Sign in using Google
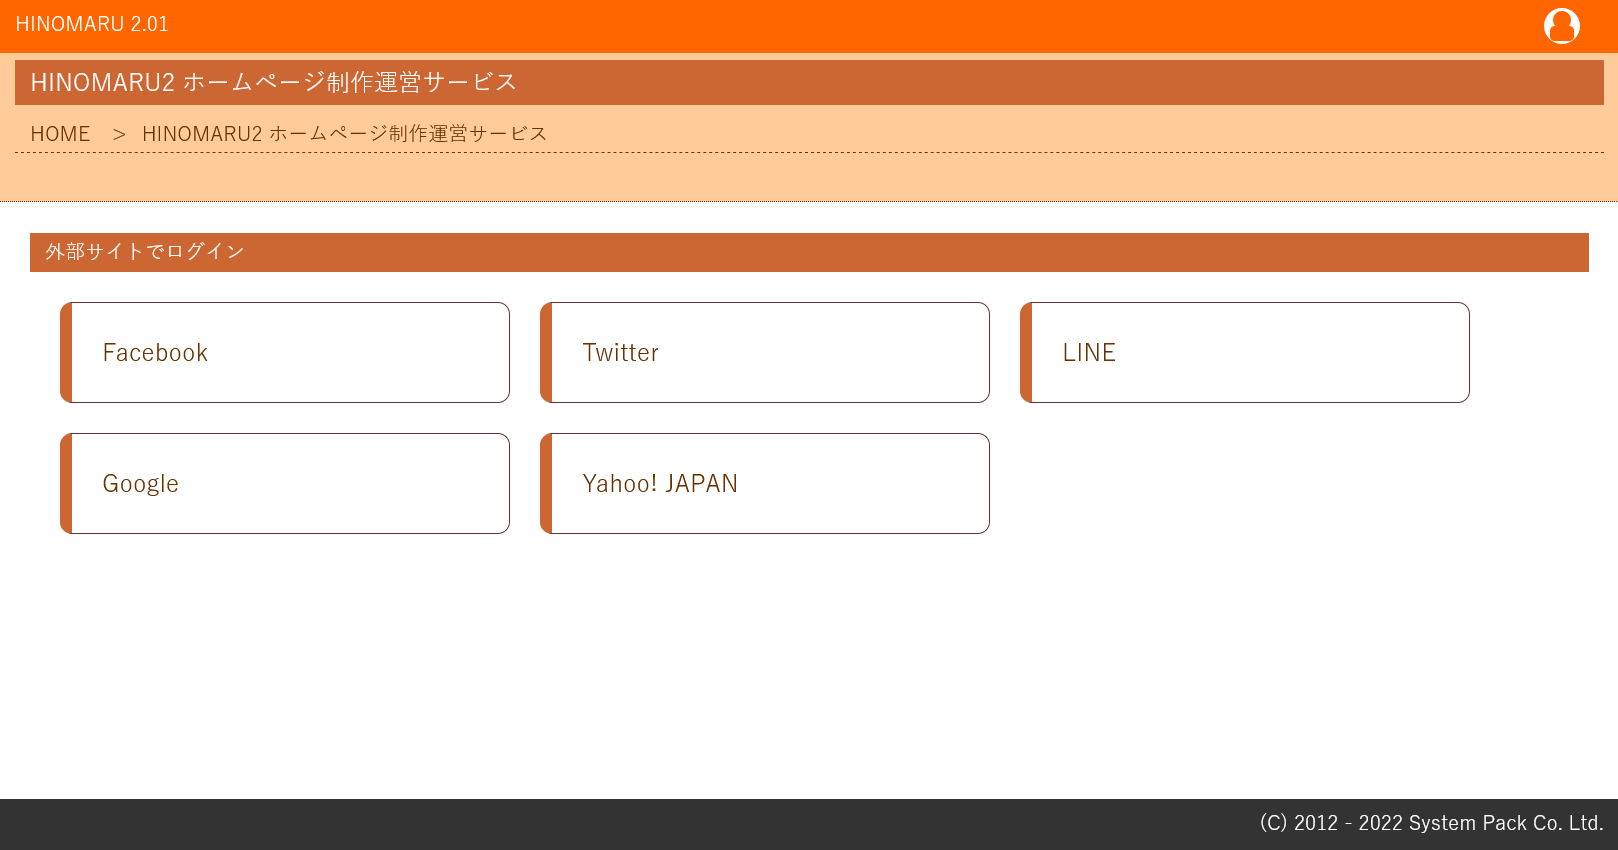 285,484
